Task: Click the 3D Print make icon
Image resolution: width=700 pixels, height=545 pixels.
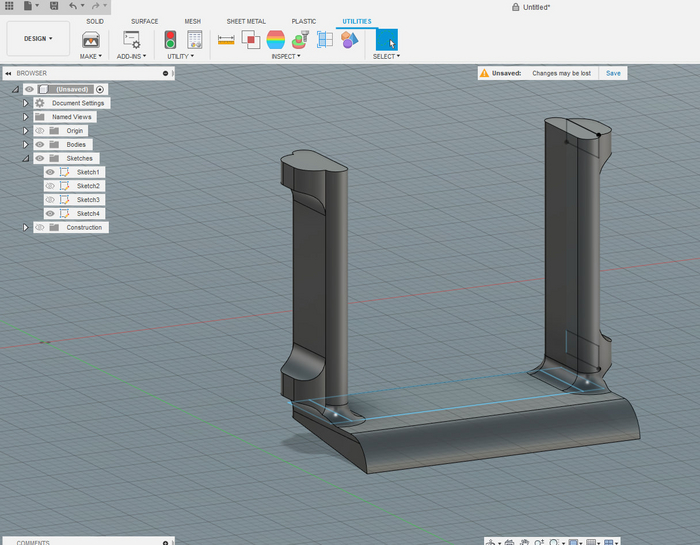Action: (x=91, y=40)
